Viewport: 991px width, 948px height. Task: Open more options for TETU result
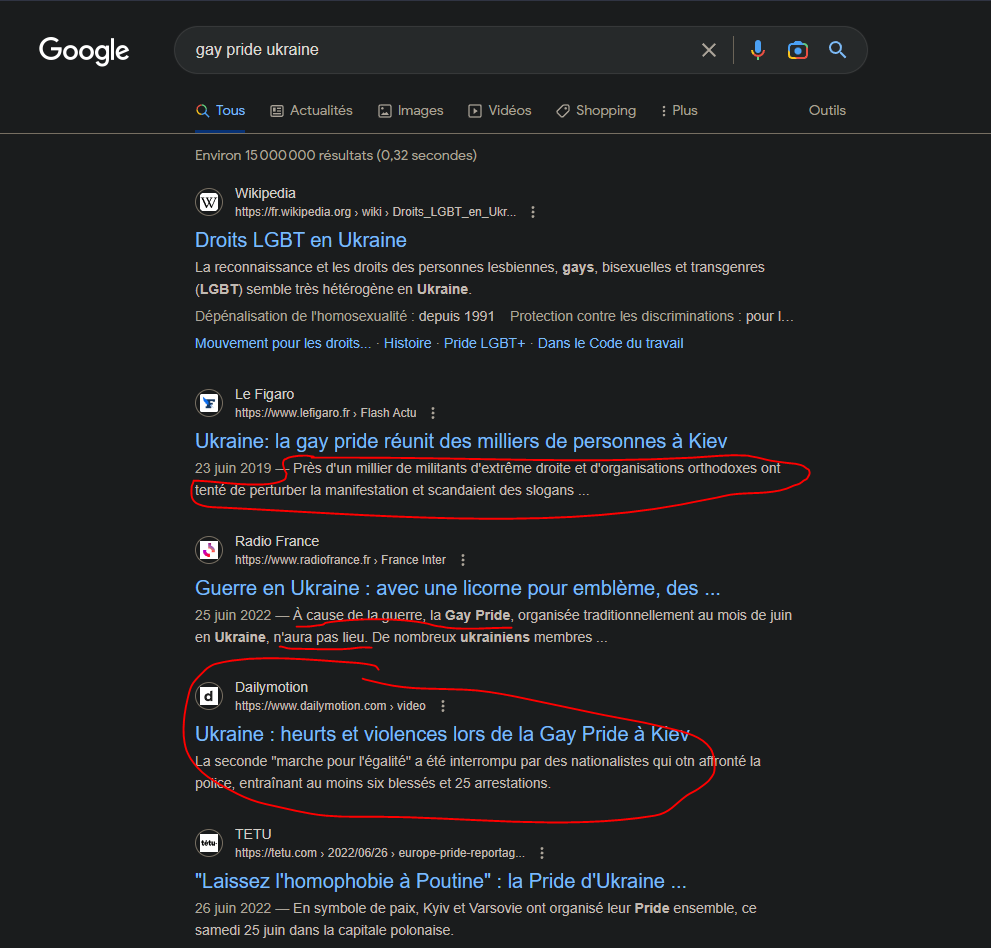click(542, 853)
